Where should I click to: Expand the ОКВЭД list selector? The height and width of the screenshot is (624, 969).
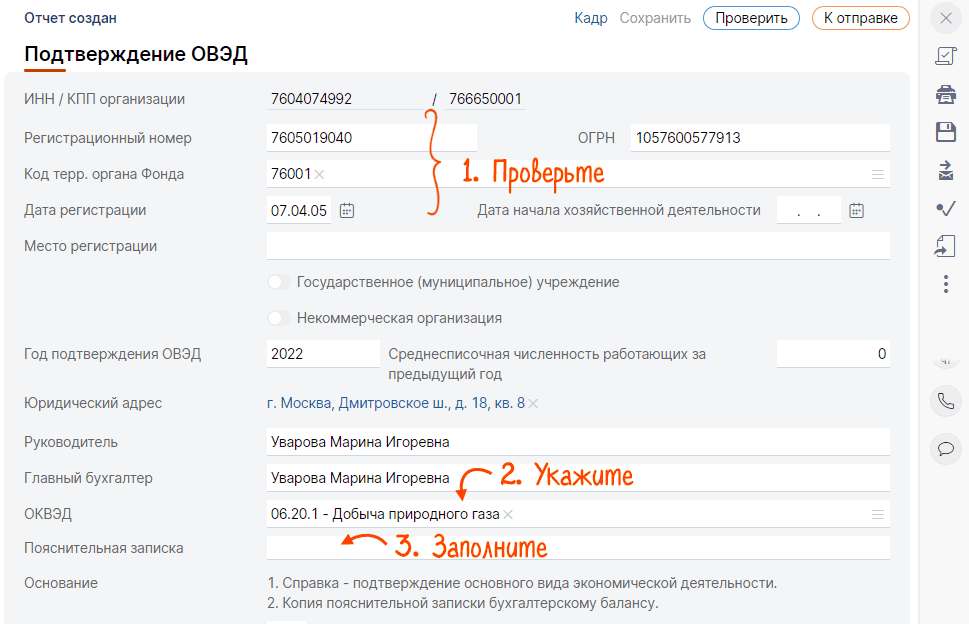coord(877,514)
